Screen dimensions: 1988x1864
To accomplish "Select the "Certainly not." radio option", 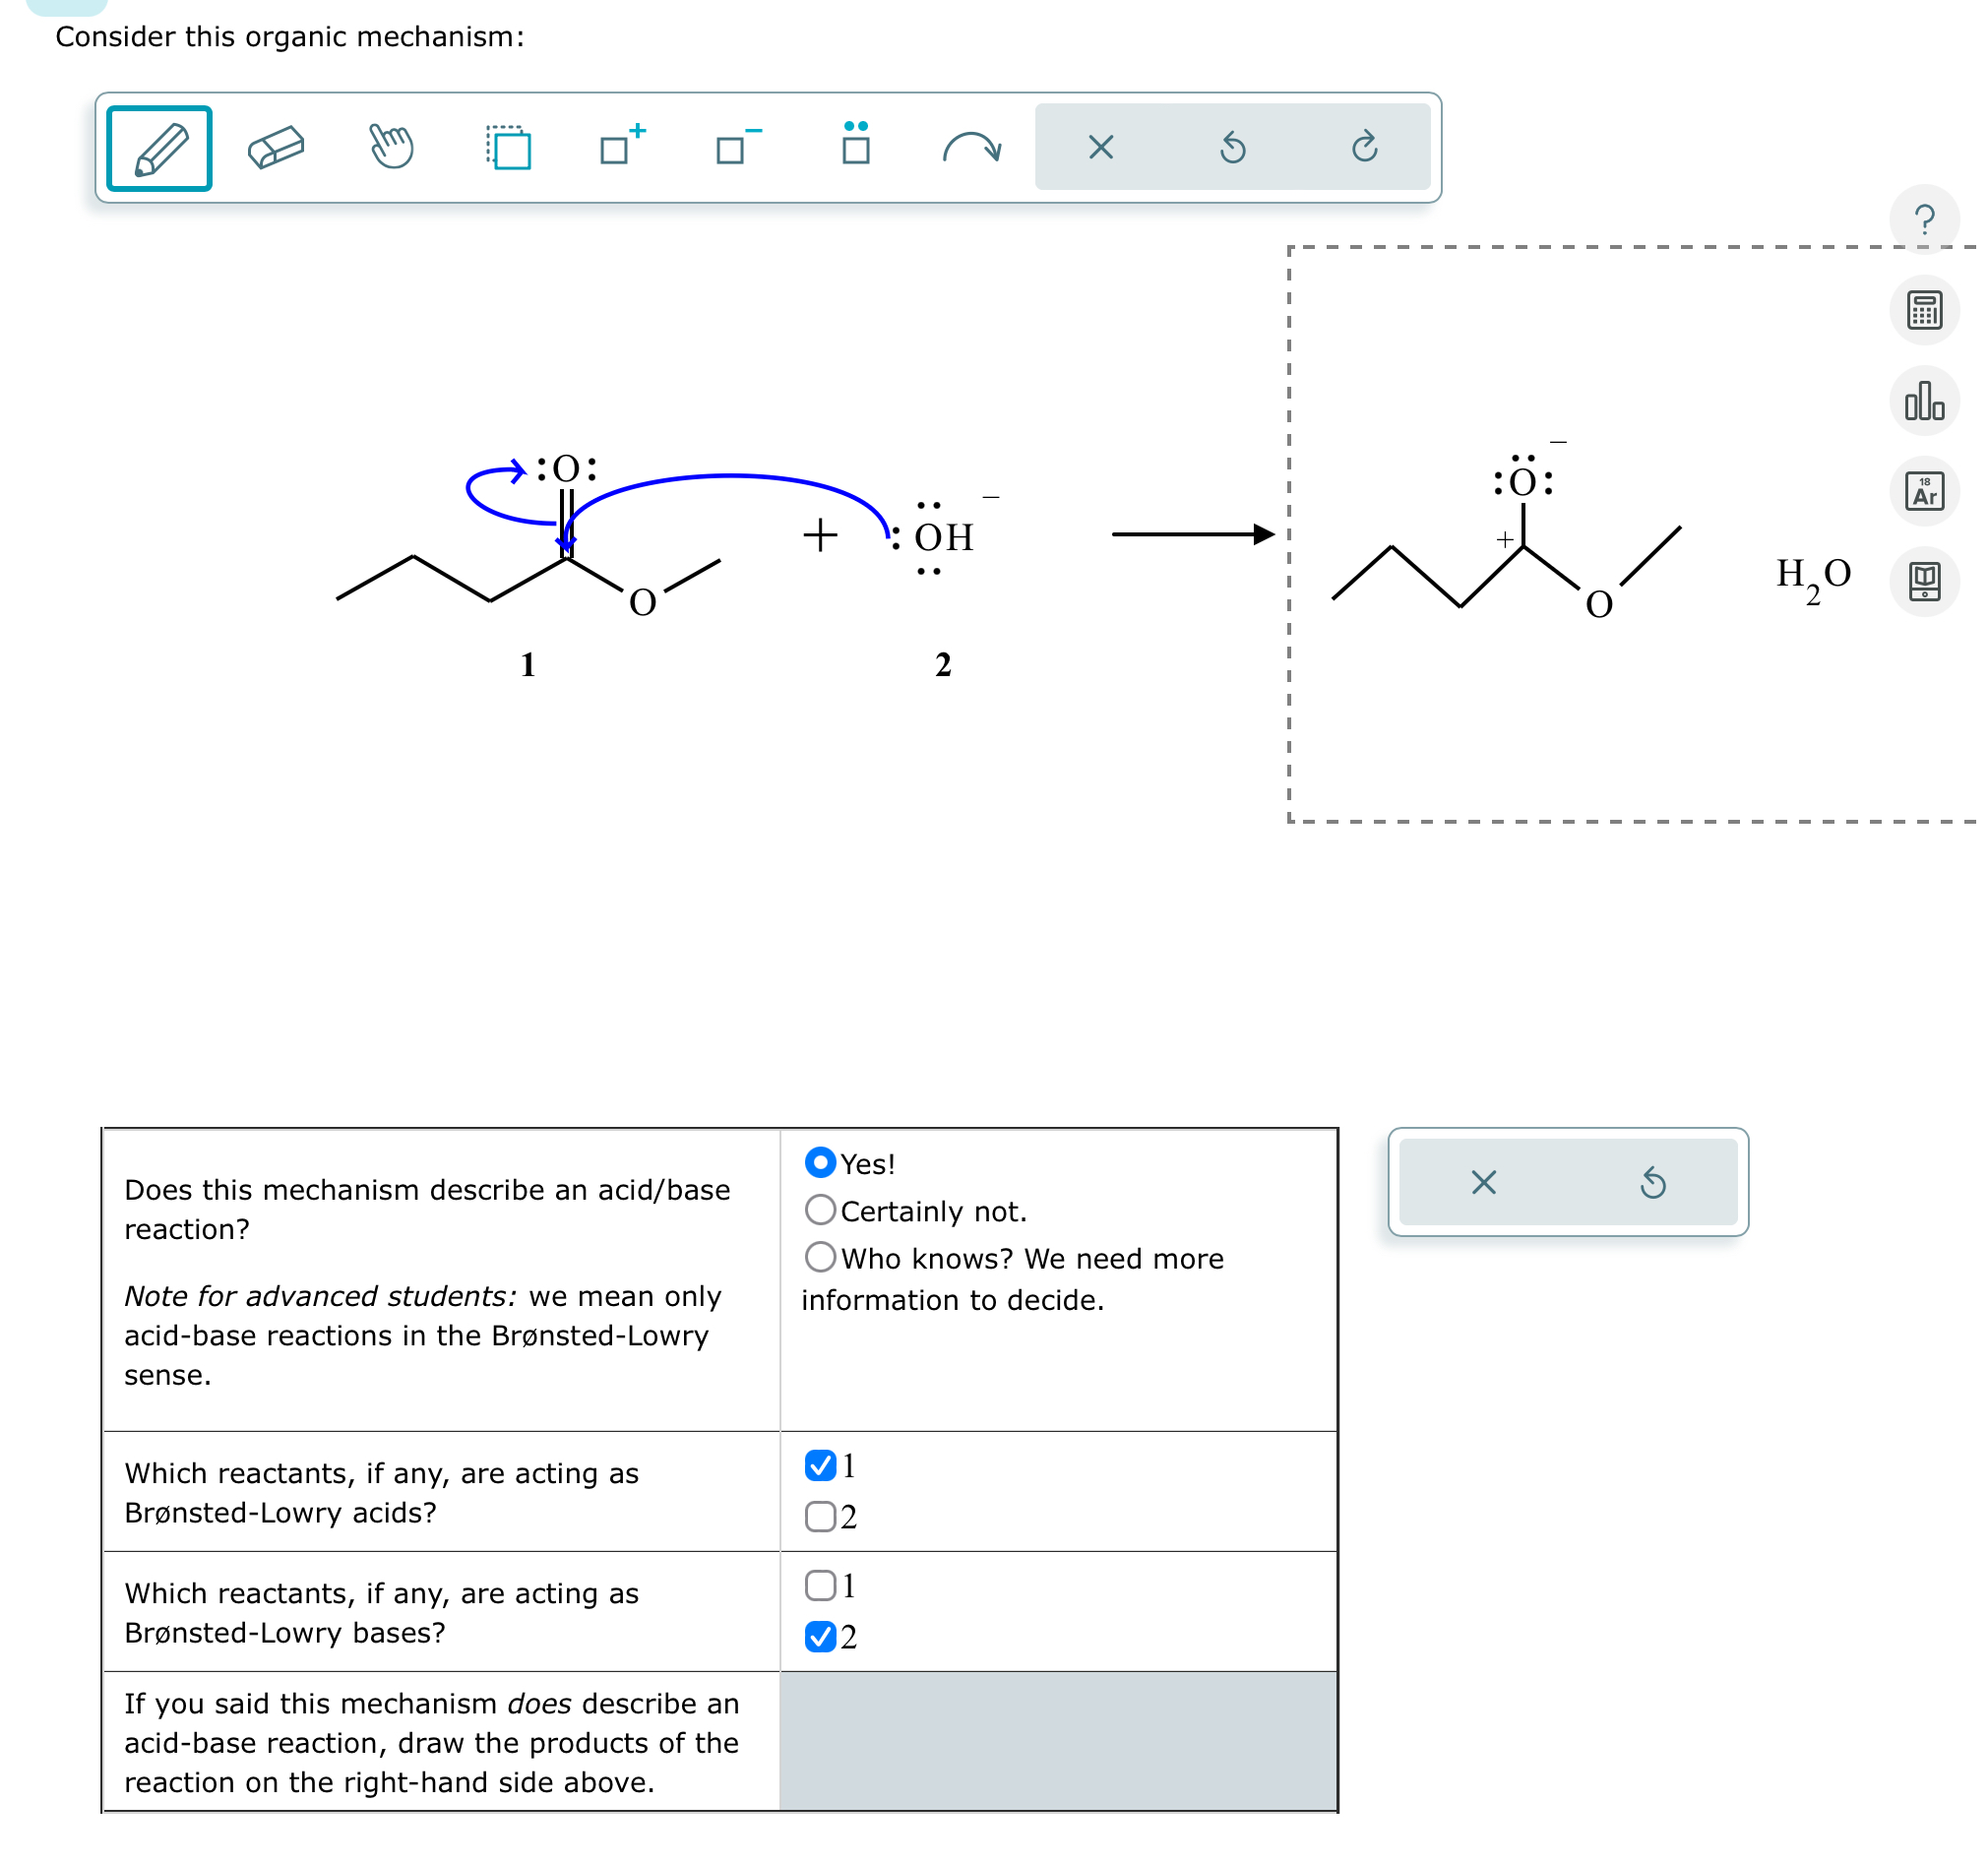I will tap(820, 1210).
